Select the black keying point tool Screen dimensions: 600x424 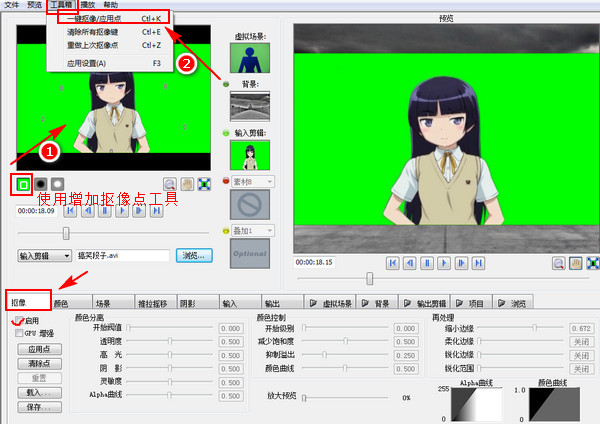[x=41, y=184]
